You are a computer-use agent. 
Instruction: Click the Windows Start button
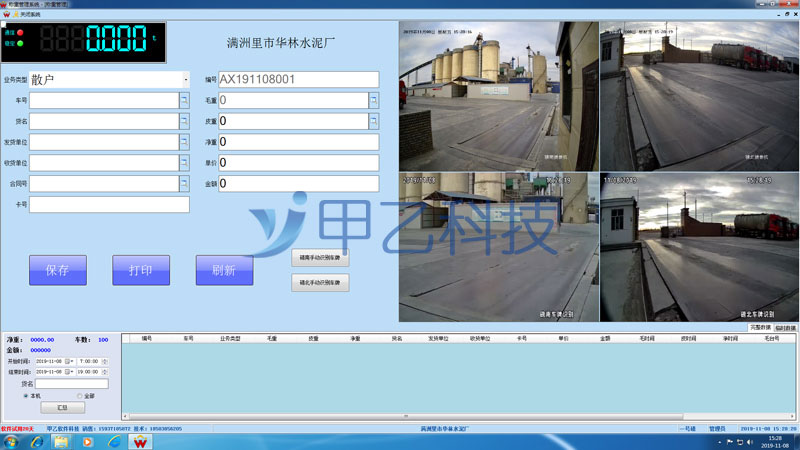[x=11, y=441]
